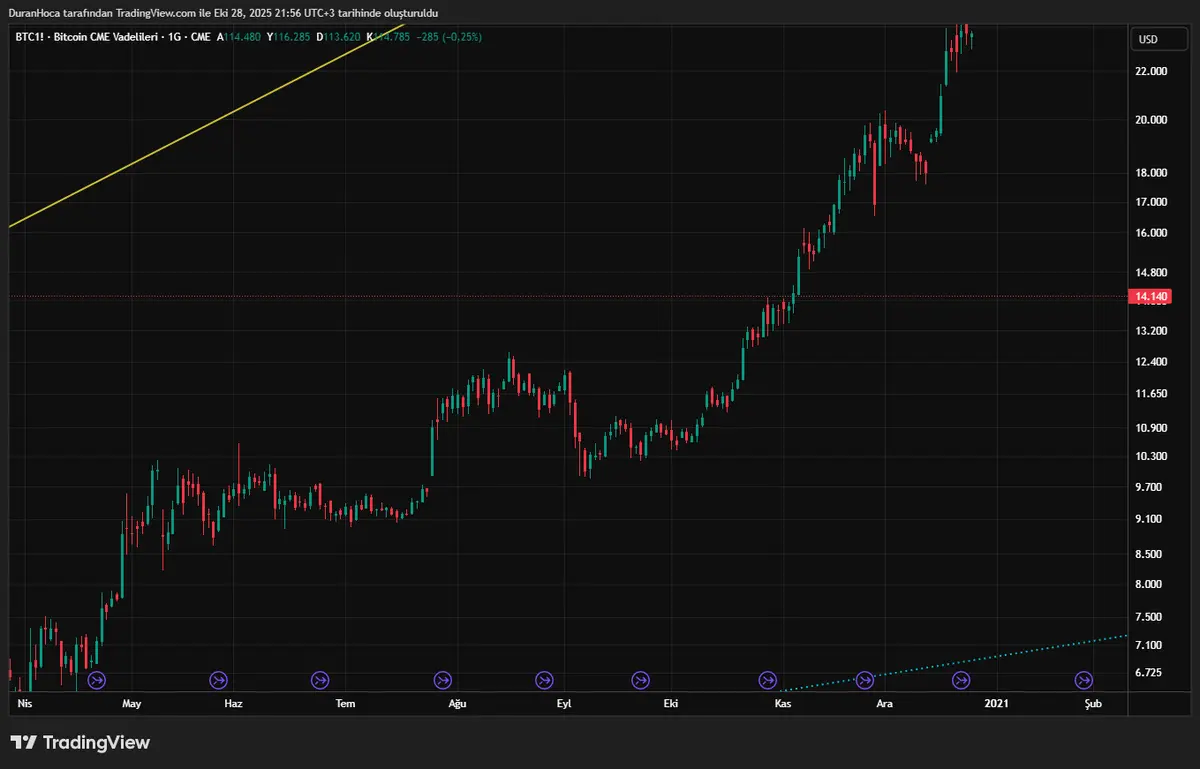1200x769 pixels.
Task: Click the event marker icon left of Ara label
Action: [x=865, y=680]
